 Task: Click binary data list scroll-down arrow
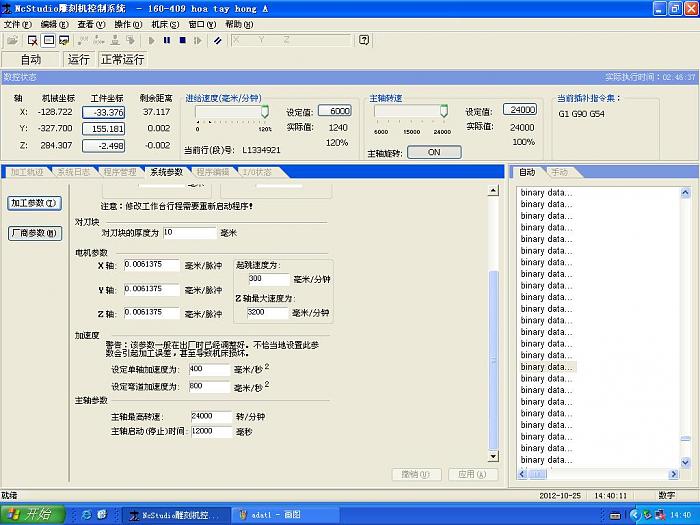click(x=685, y=462)
